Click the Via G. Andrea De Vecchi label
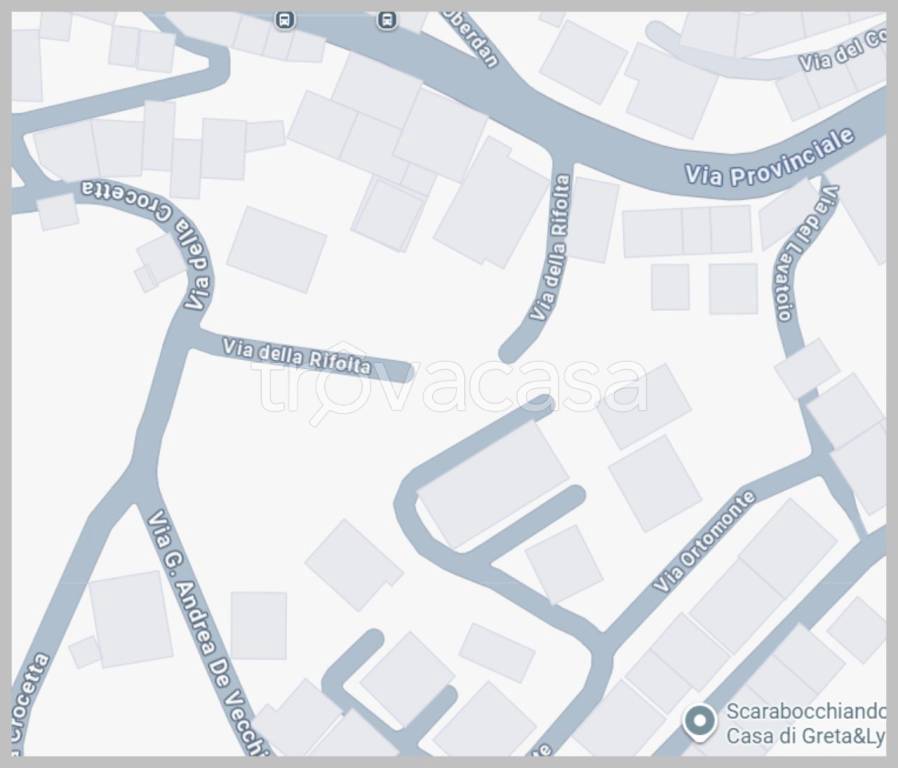The height and width of the screenshot is (768, 898). [x=207, y=632]
